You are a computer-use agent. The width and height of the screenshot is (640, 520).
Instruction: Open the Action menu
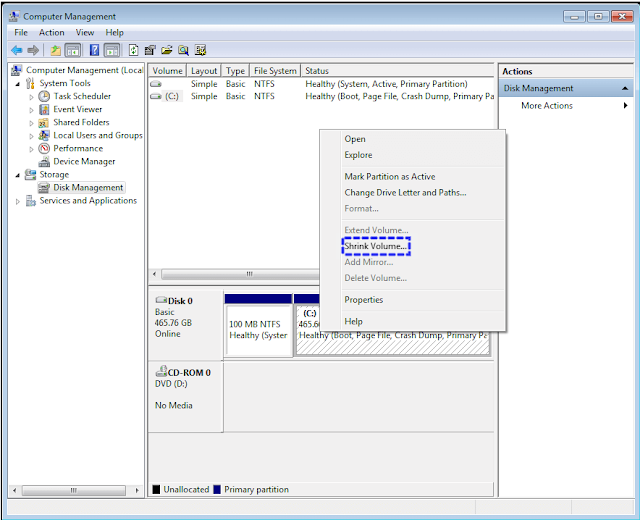click(51, 33)
